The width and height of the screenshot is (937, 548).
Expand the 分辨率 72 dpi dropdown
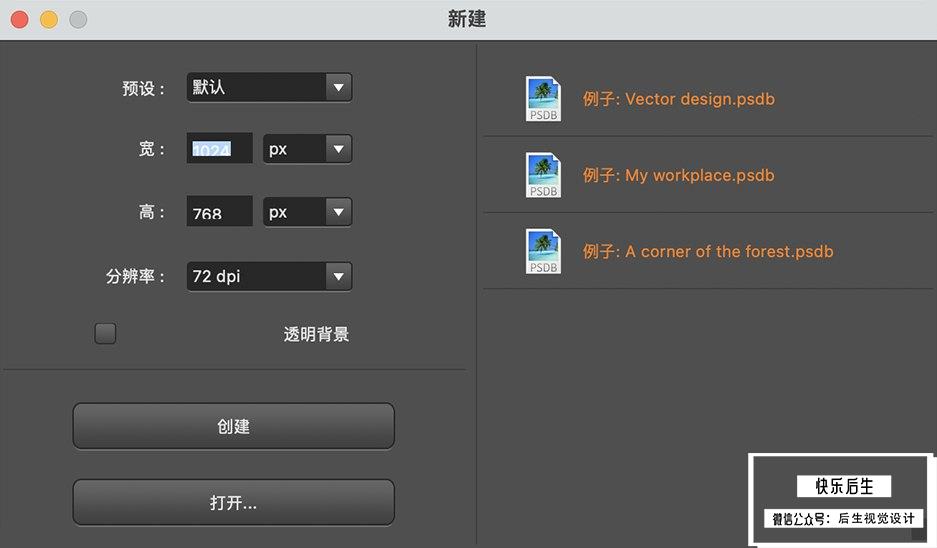coord(269,276)
